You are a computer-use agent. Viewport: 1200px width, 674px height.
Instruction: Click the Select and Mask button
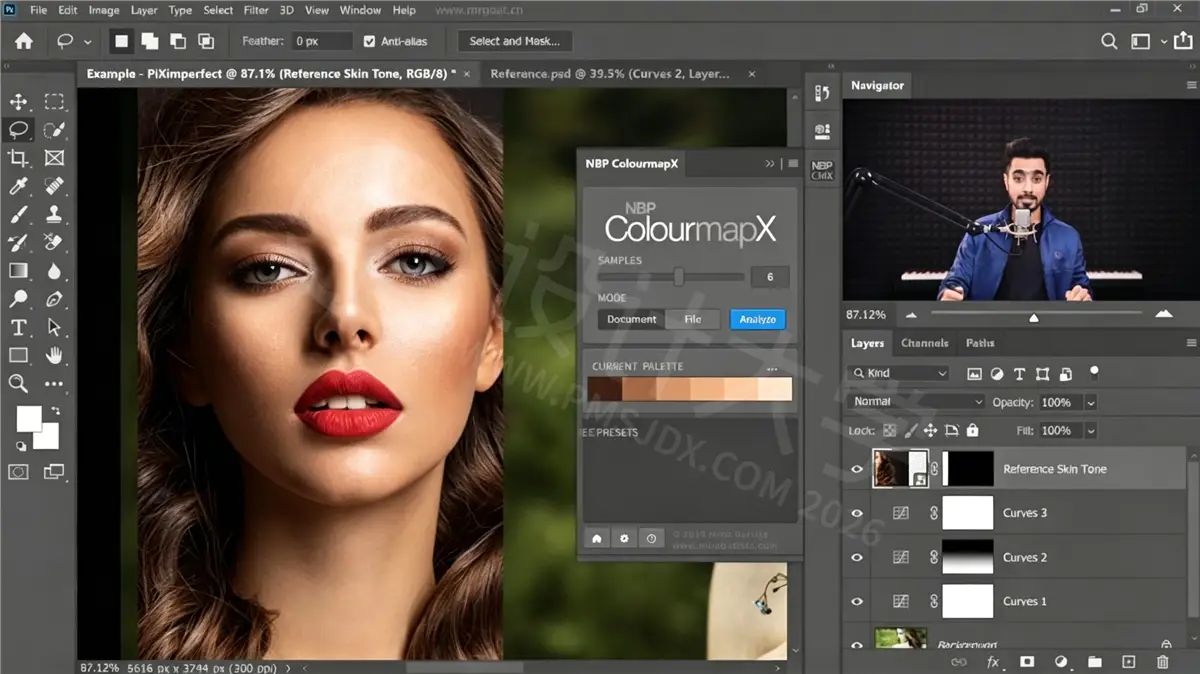click(515, 41)
